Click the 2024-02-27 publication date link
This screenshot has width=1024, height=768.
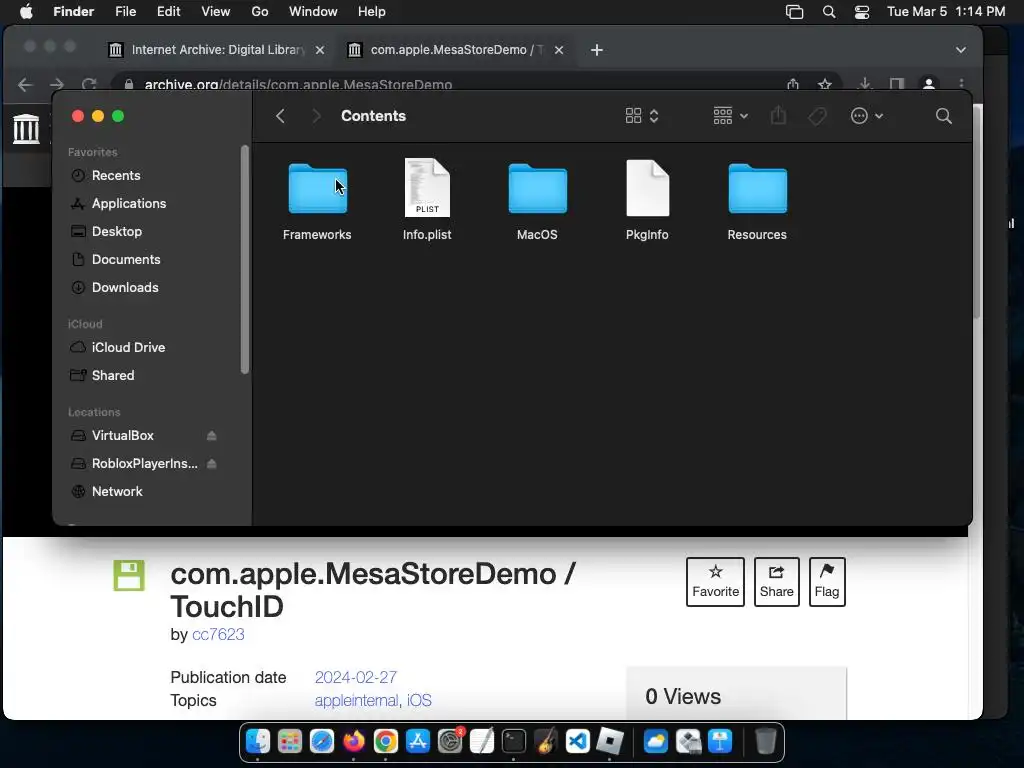(356, 677)
